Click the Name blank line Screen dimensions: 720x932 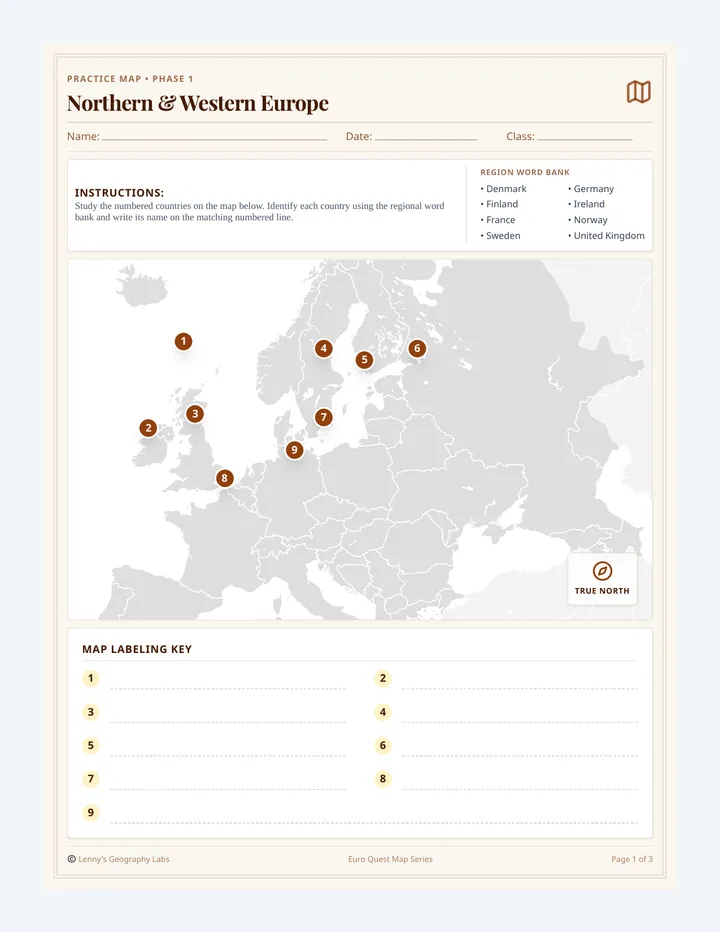pos(215,139)
